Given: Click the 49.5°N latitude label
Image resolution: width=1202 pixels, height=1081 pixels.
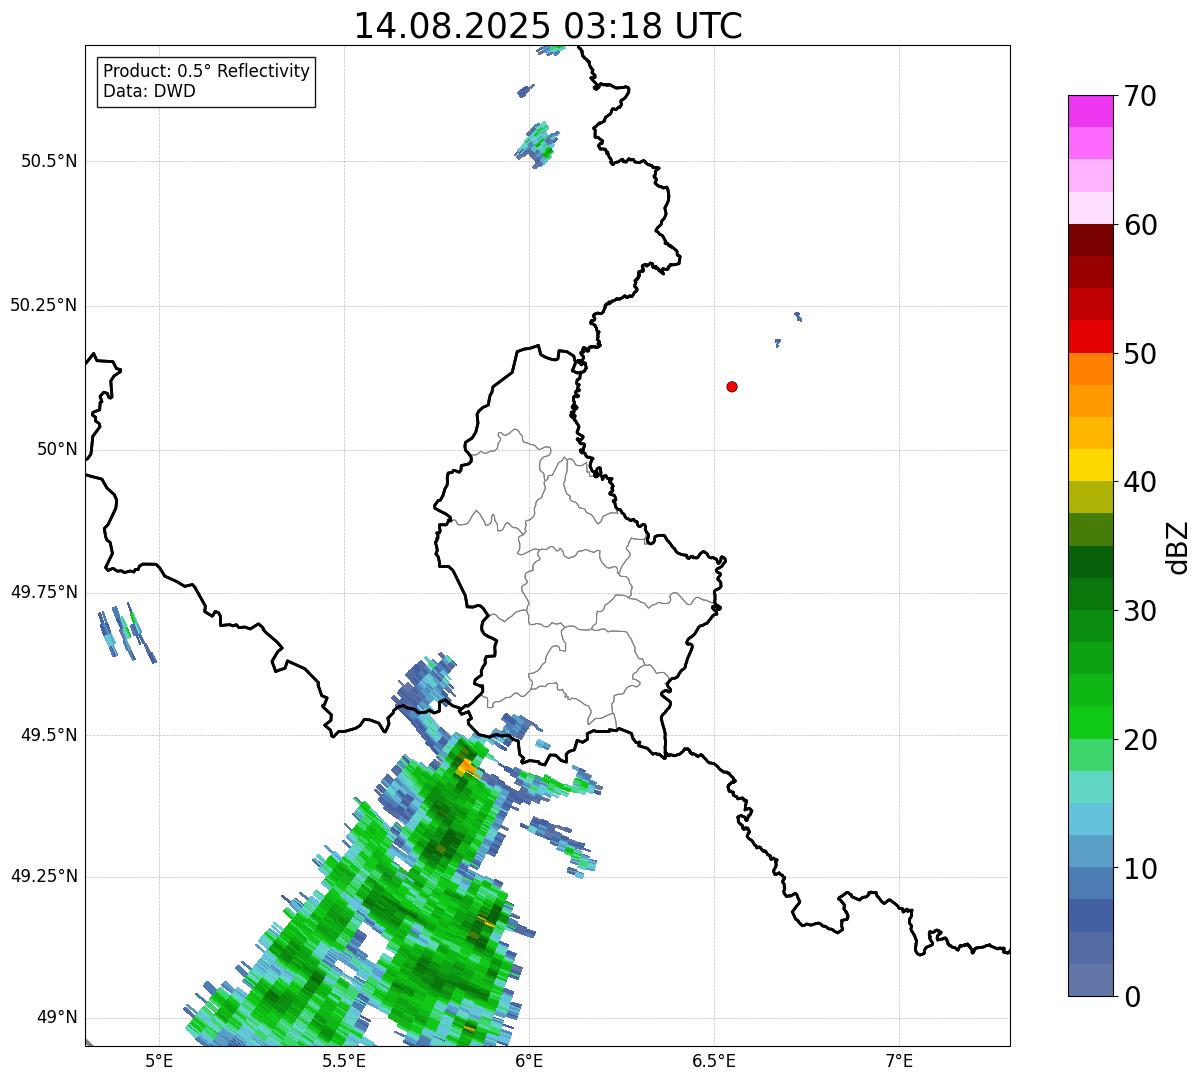Looking at the screenshot, I should tap(48, 735).
